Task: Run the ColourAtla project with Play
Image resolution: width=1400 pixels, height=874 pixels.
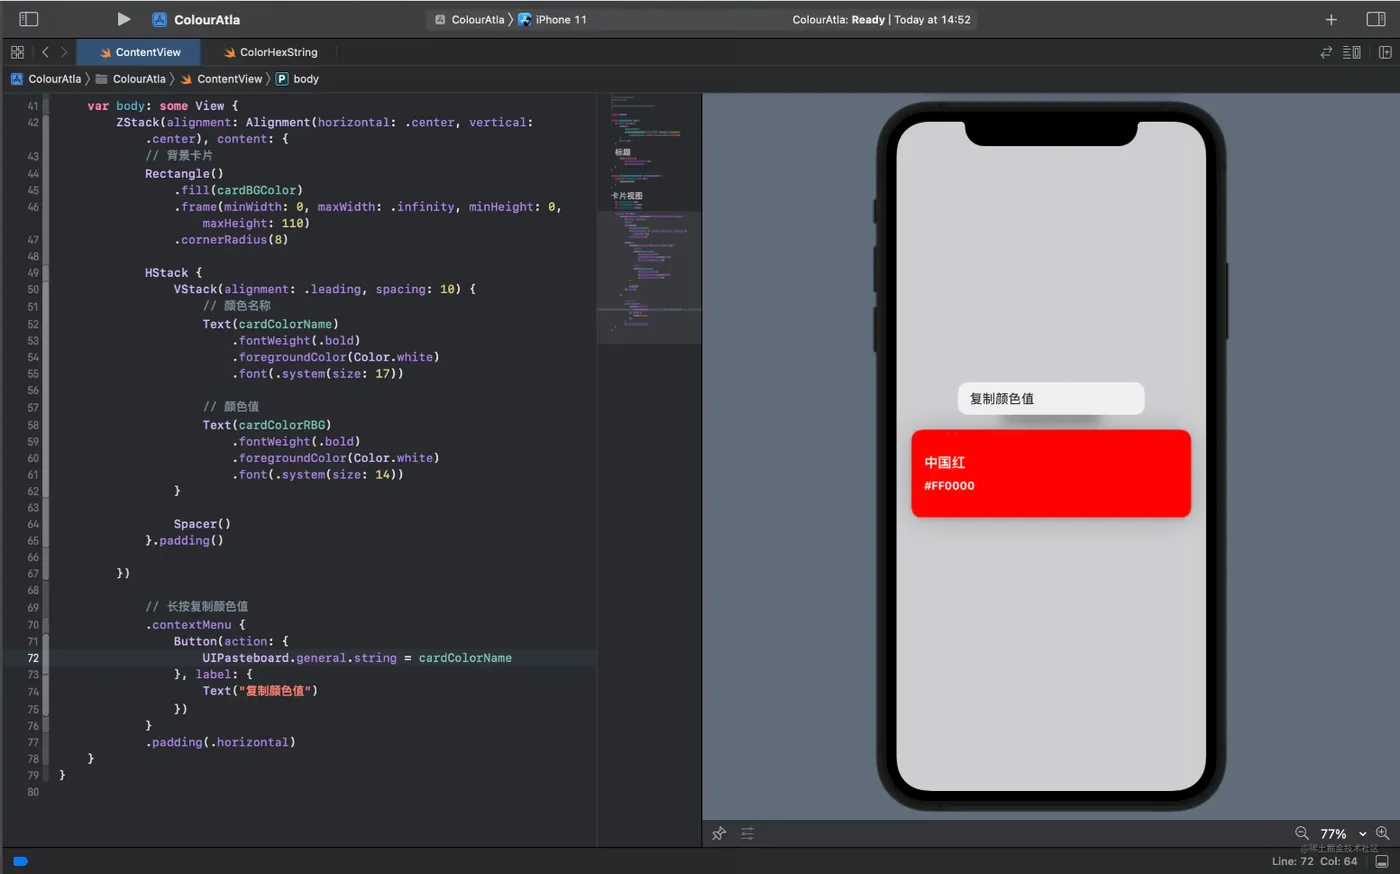Action: (123, 19)
